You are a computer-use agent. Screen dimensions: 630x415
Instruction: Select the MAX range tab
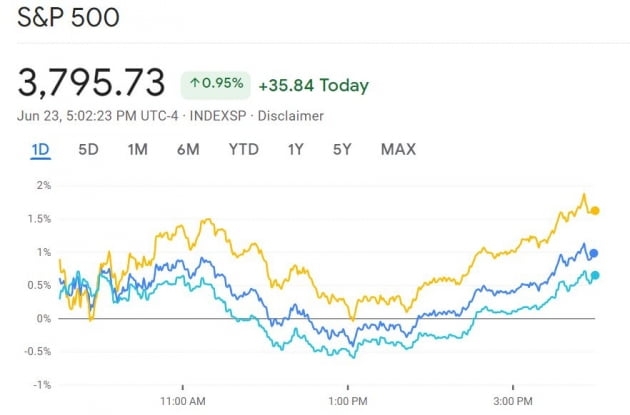click(x=398, y=150)
